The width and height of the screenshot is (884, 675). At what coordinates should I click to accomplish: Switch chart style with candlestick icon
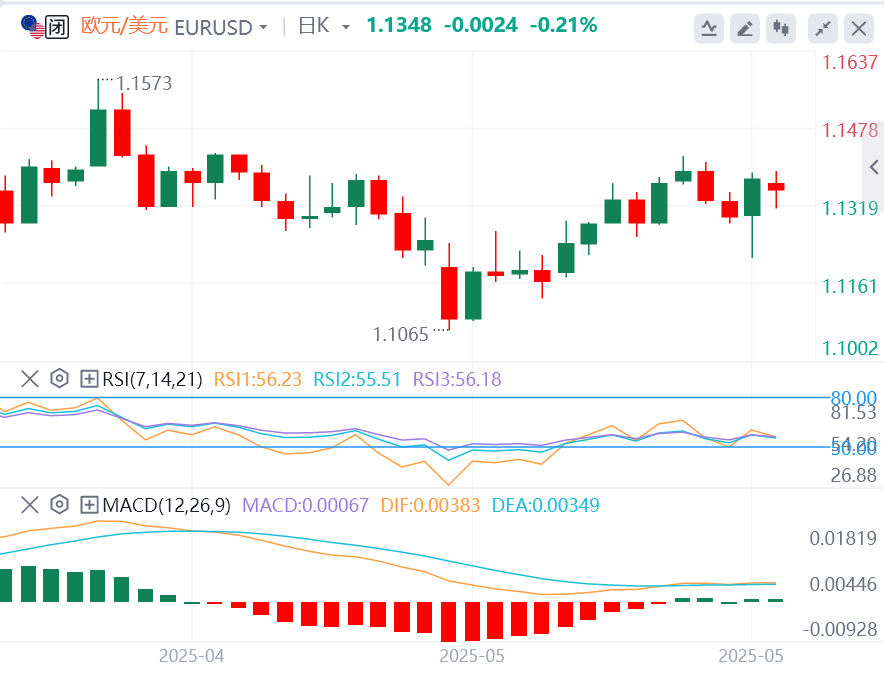click(781, 28)
